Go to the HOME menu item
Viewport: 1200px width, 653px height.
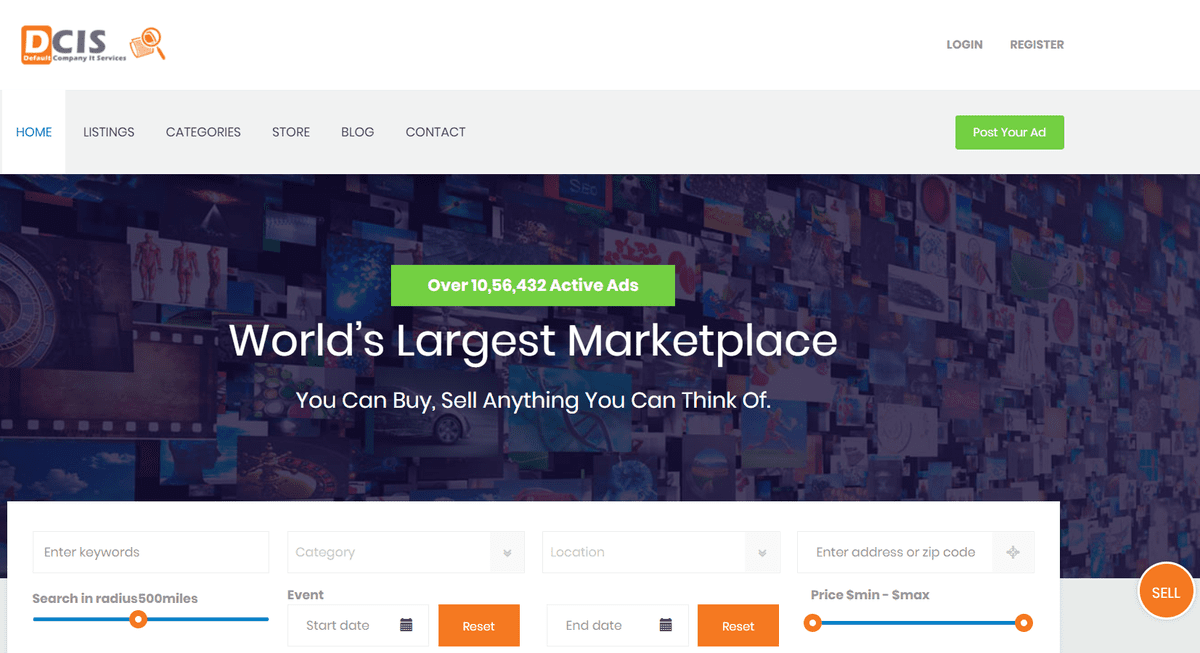point(34,132)
